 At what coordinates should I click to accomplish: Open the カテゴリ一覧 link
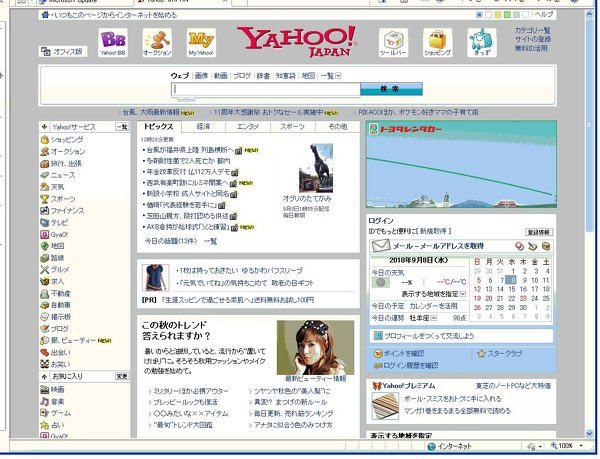pyautogui.click(x=532, y=30)
